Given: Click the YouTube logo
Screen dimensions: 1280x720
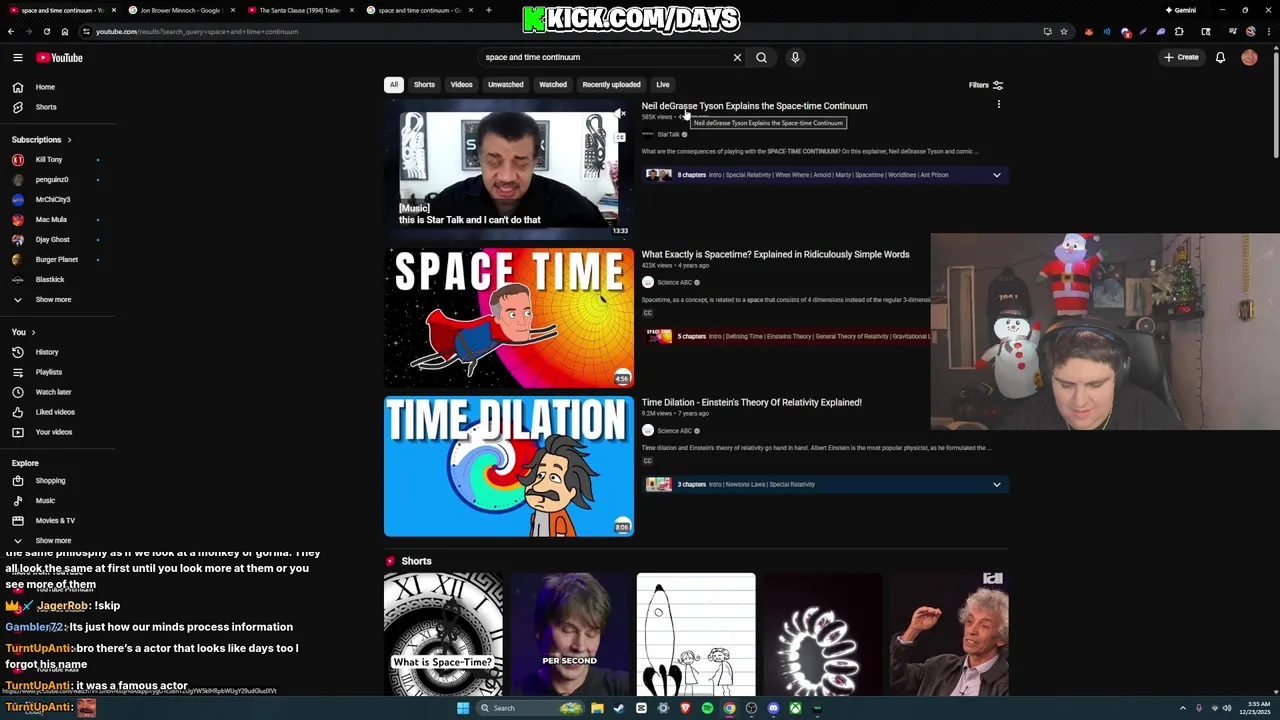Looking at the screenshot, I should [59, 58].
